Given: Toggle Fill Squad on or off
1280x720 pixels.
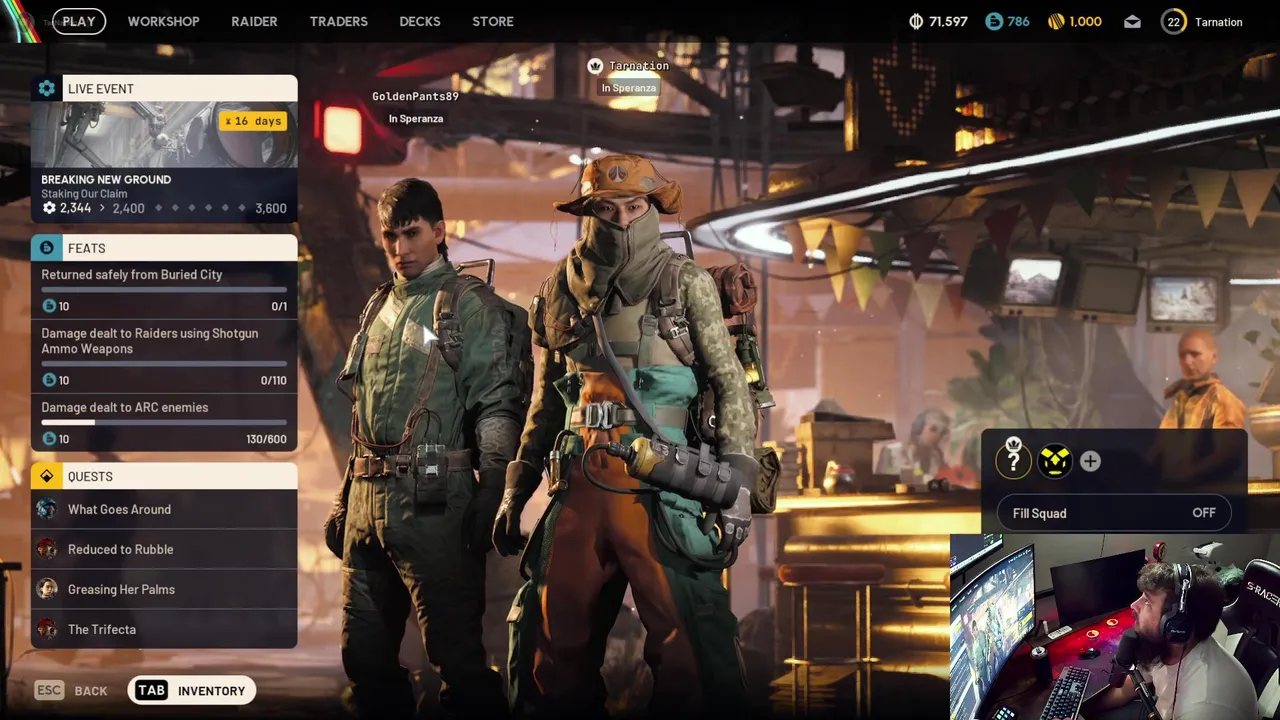Looking at the screenshot, I should click(x=1114, y=513).
